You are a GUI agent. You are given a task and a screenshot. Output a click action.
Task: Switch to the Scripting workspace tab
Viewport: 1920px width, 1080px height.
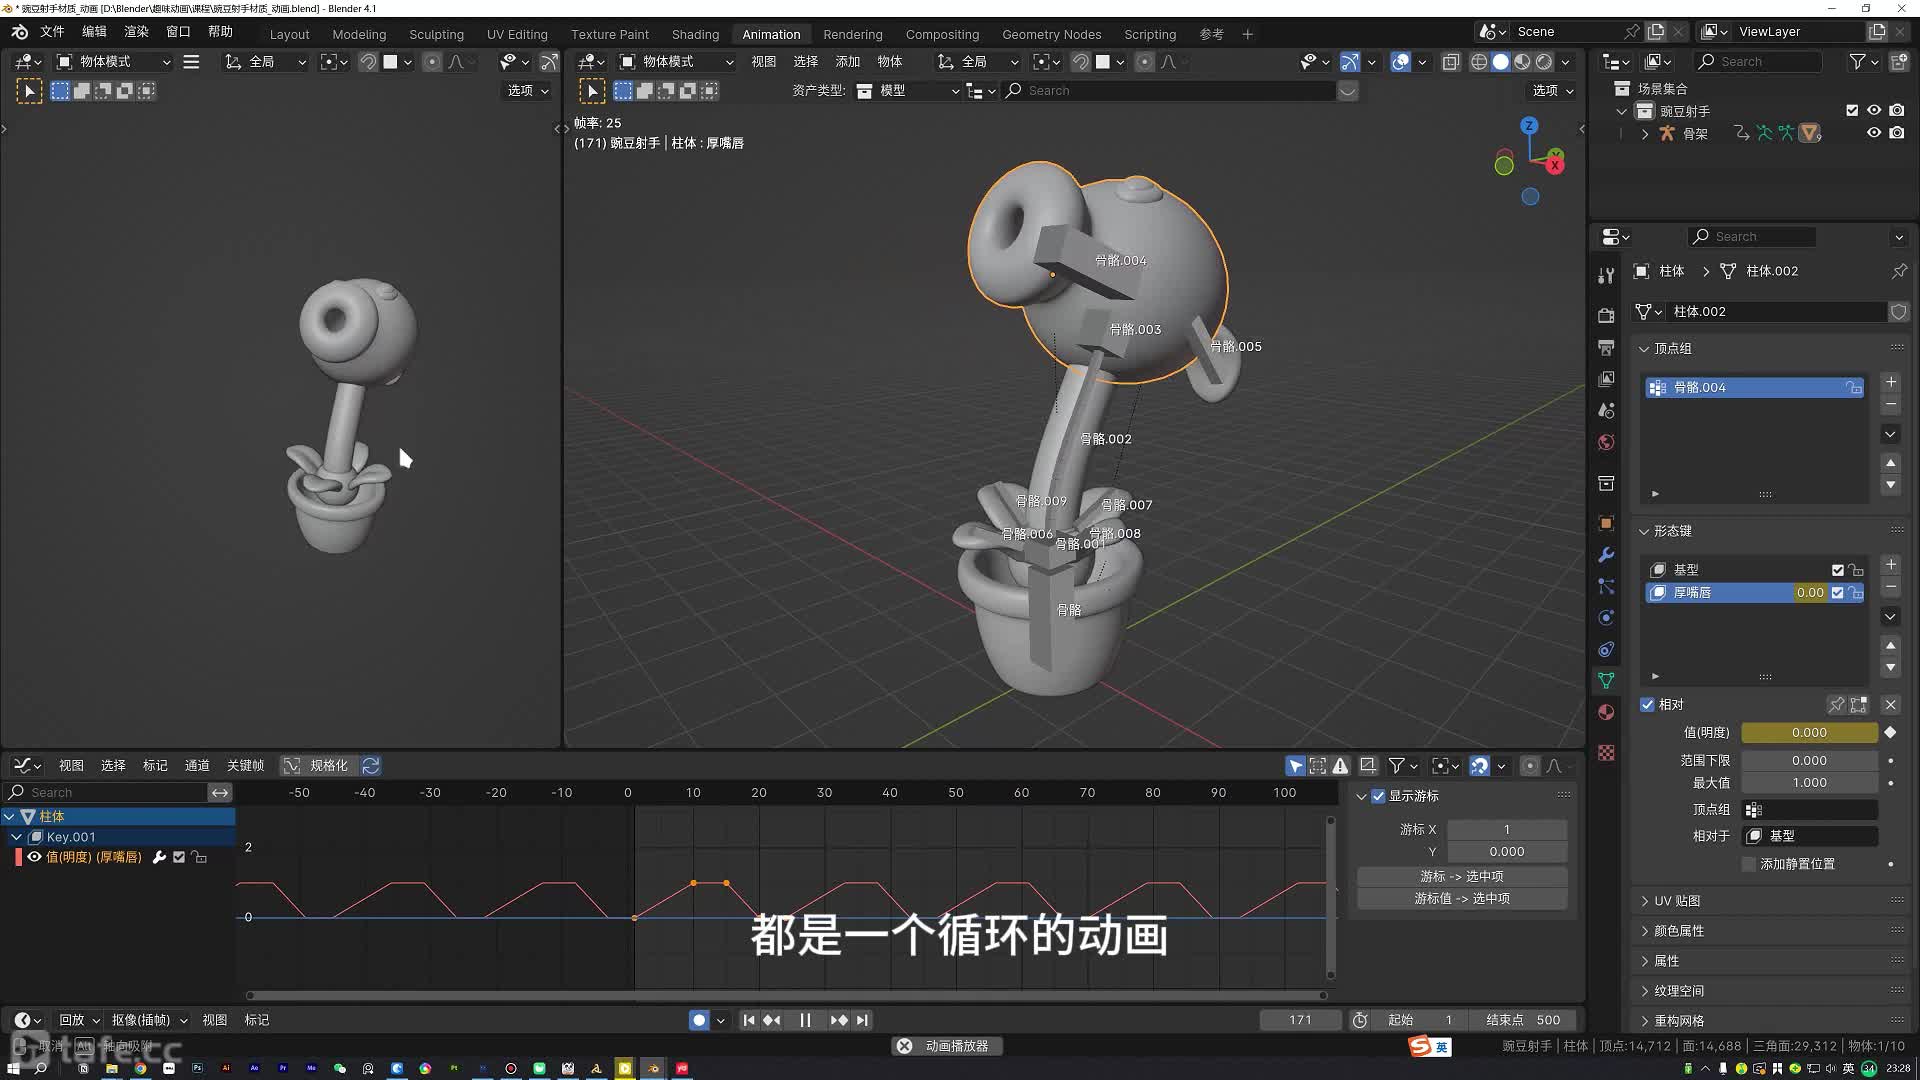[x=1150, y=34]
